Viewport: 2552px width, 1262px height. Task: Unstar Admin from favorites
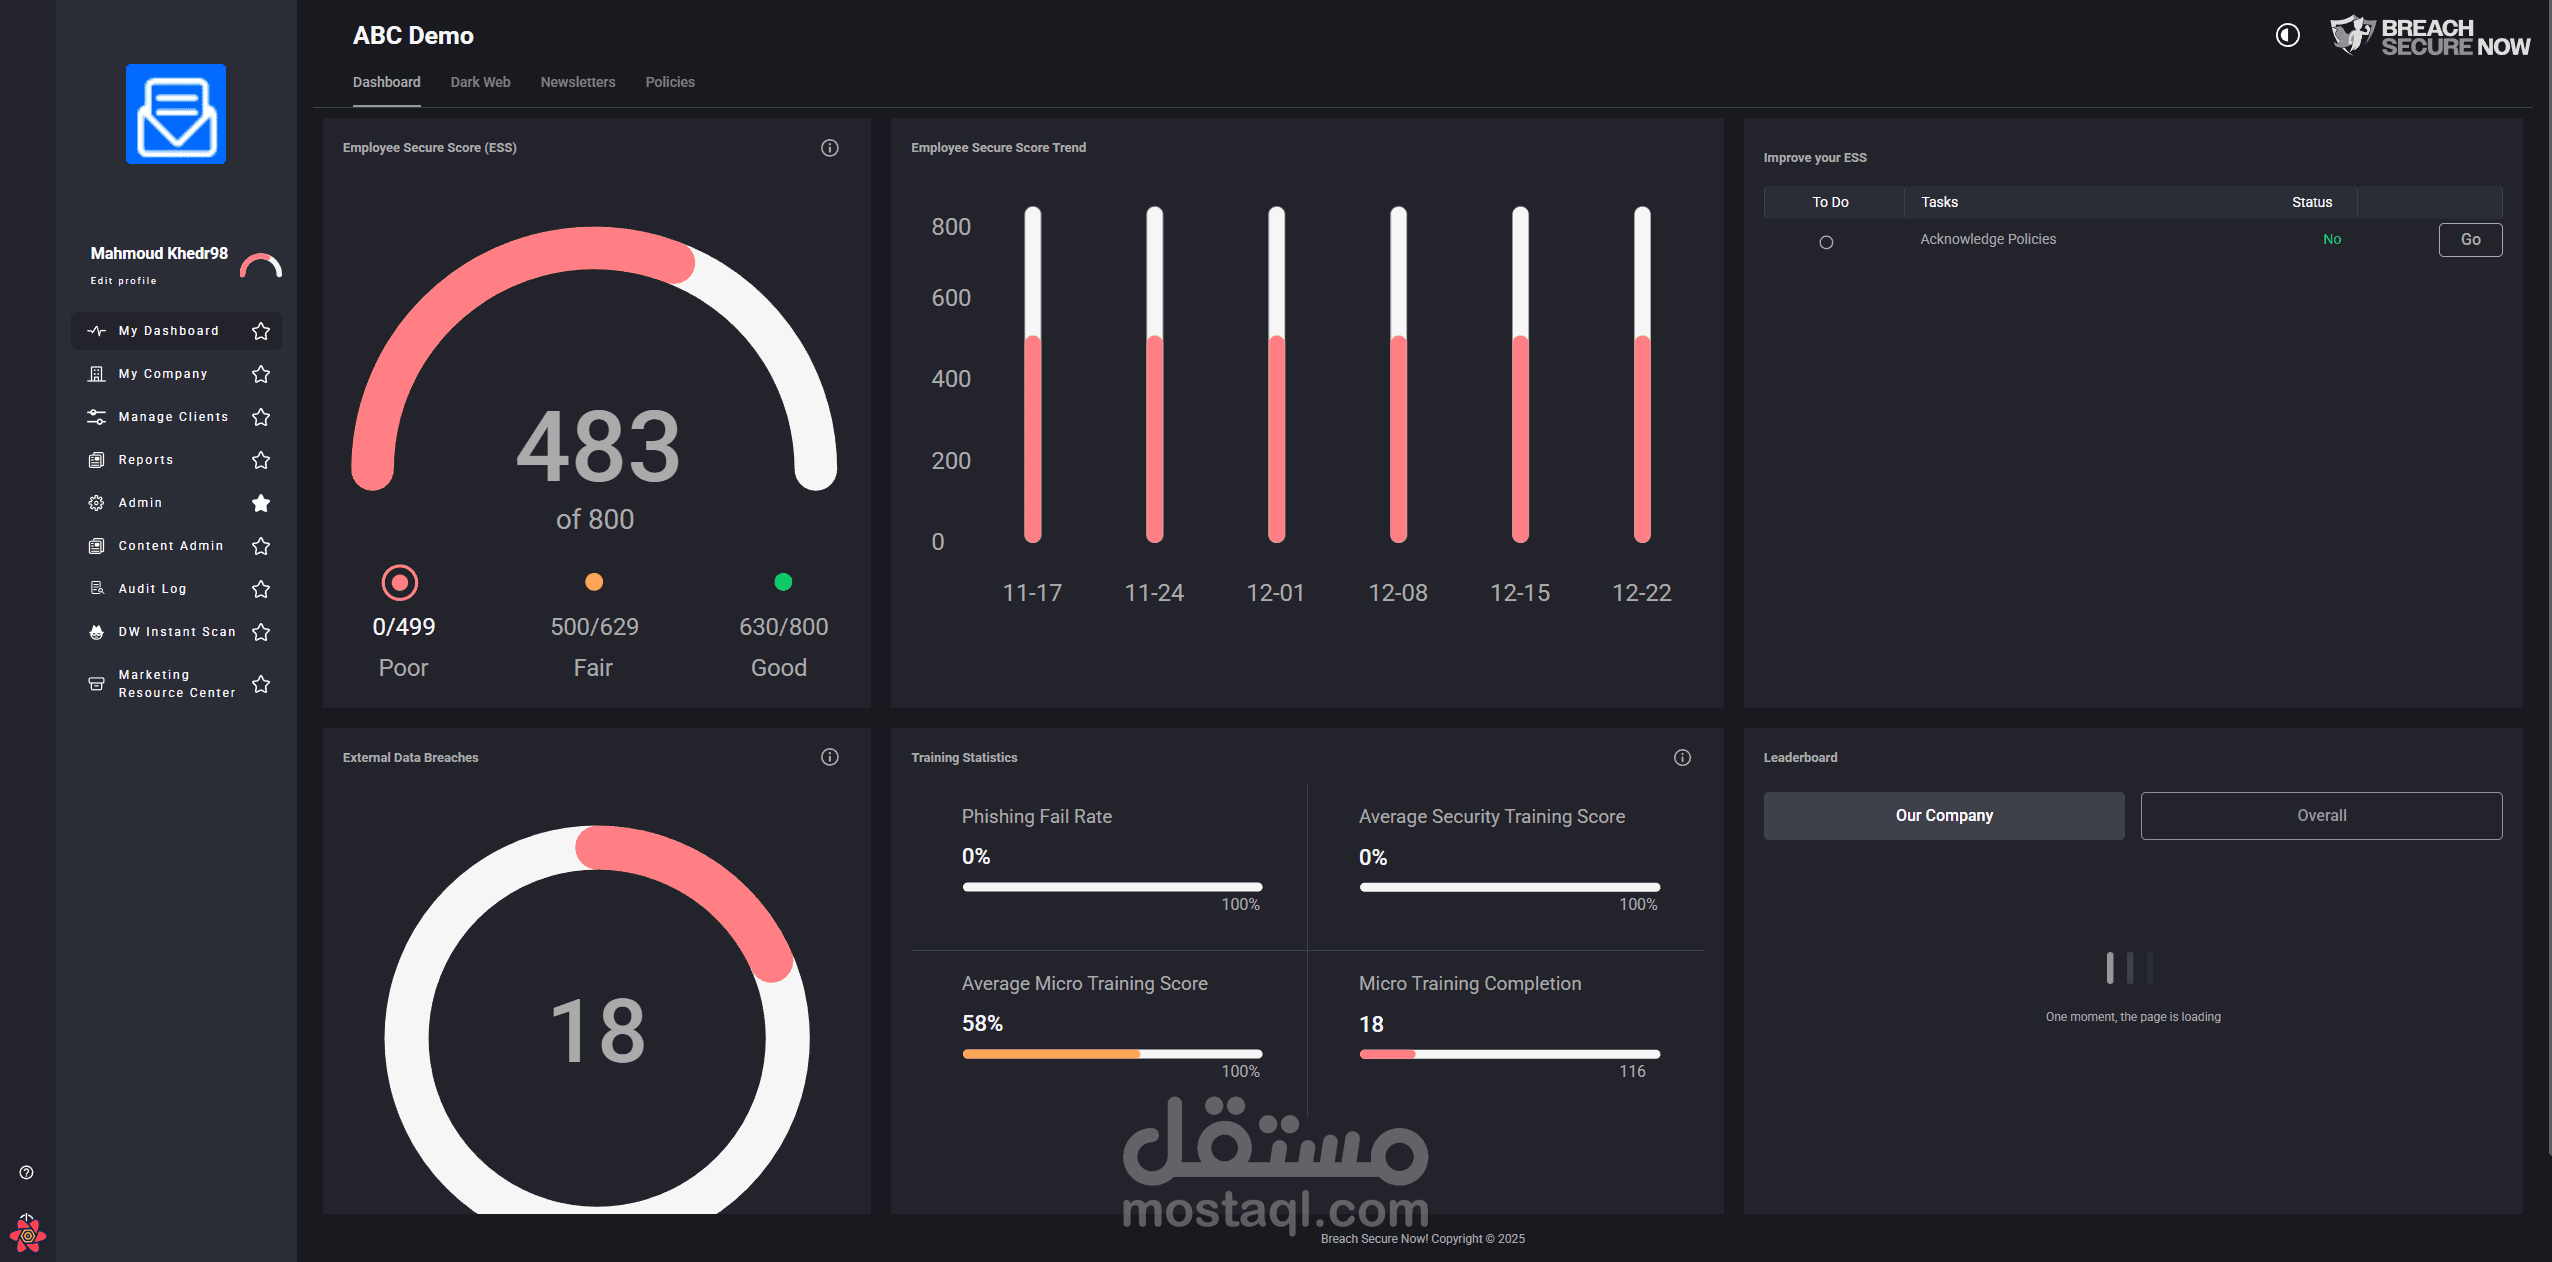pyautogui.click(x=261, y=503)
